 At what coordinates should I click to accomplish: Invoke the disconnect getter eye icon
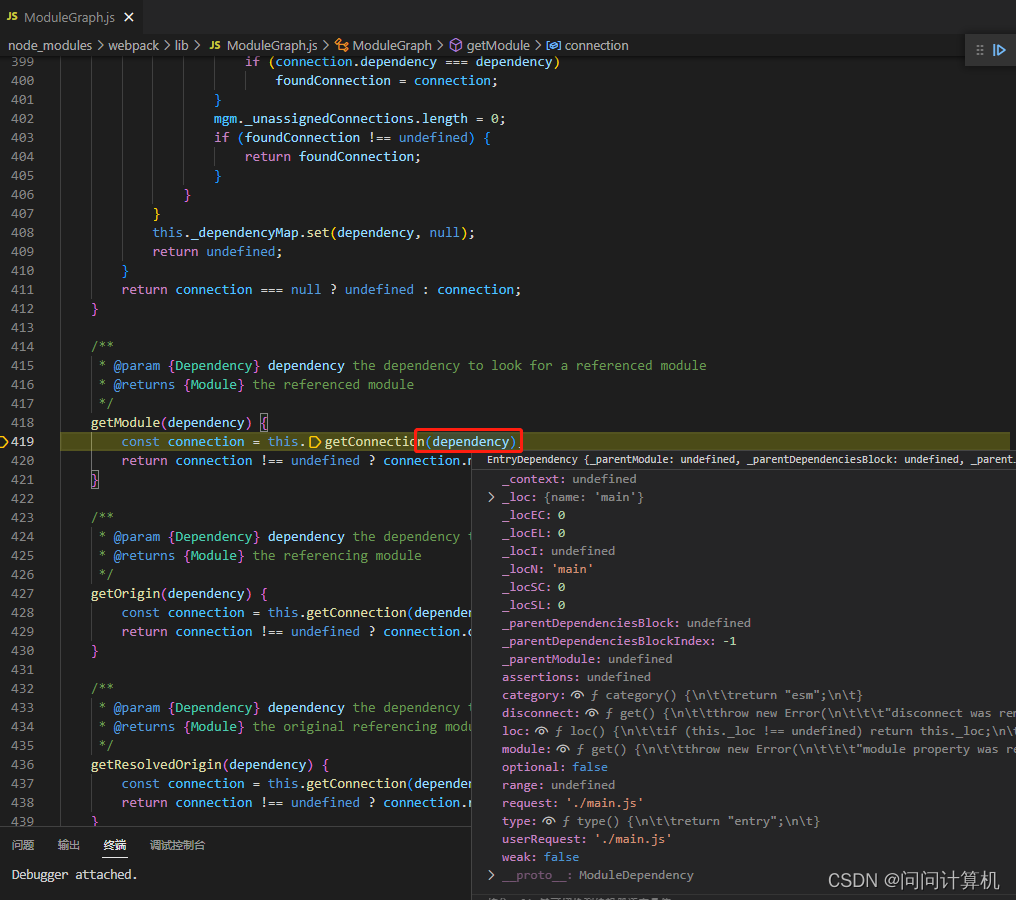(592, 713)
